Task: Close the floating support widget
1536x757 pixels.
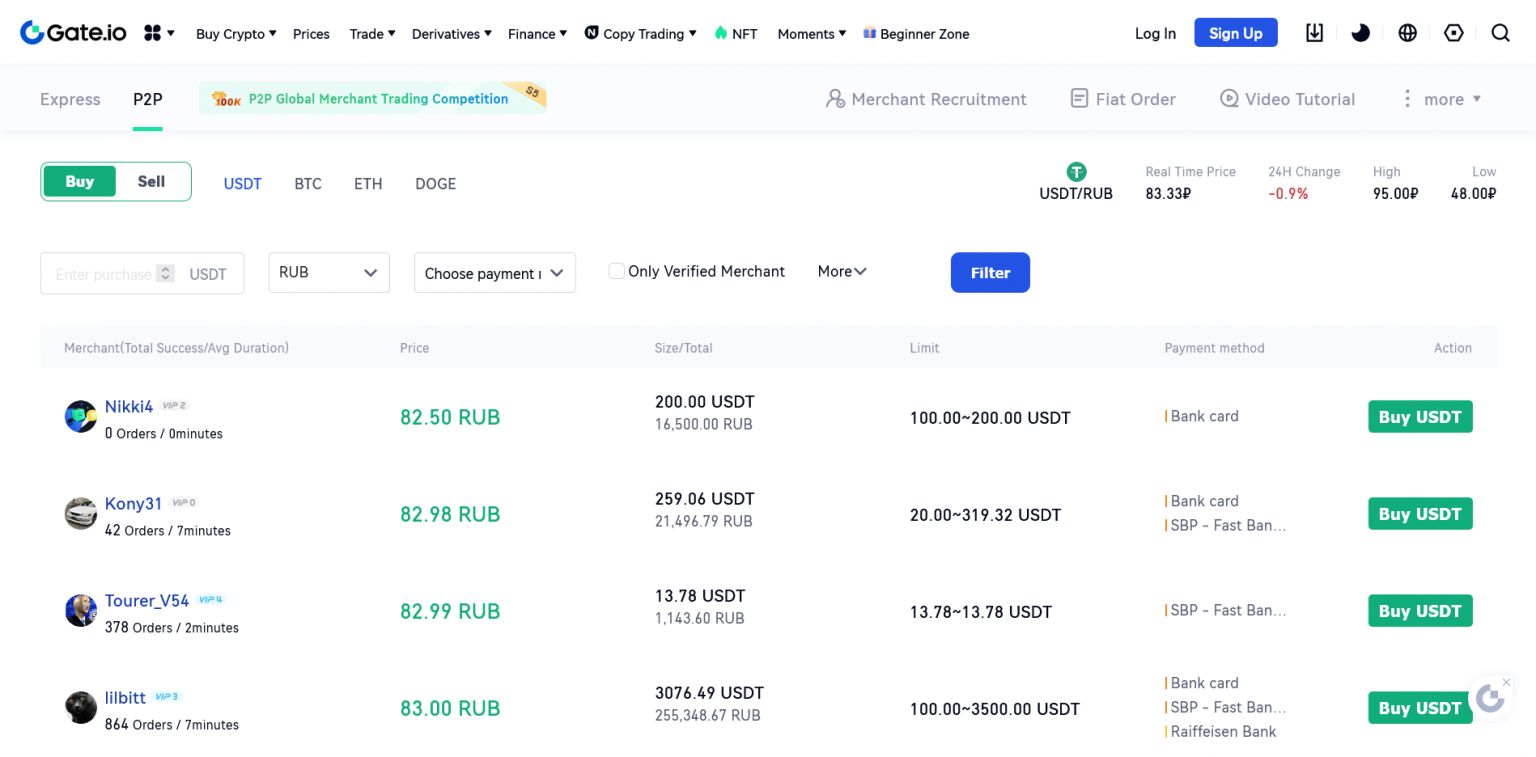Action: coord(1506,682)
